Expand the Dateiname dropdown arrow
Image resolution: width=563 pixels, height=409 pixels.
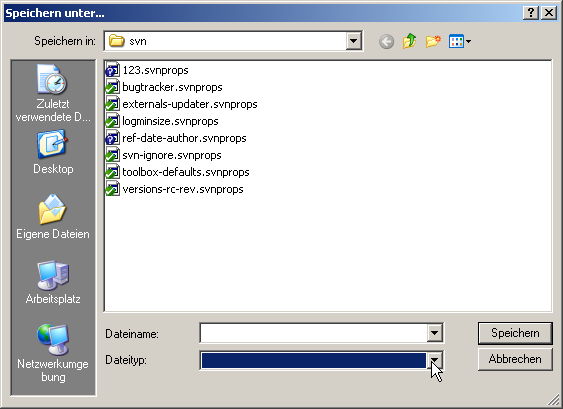pyautogui.click(x=434, y=333)
